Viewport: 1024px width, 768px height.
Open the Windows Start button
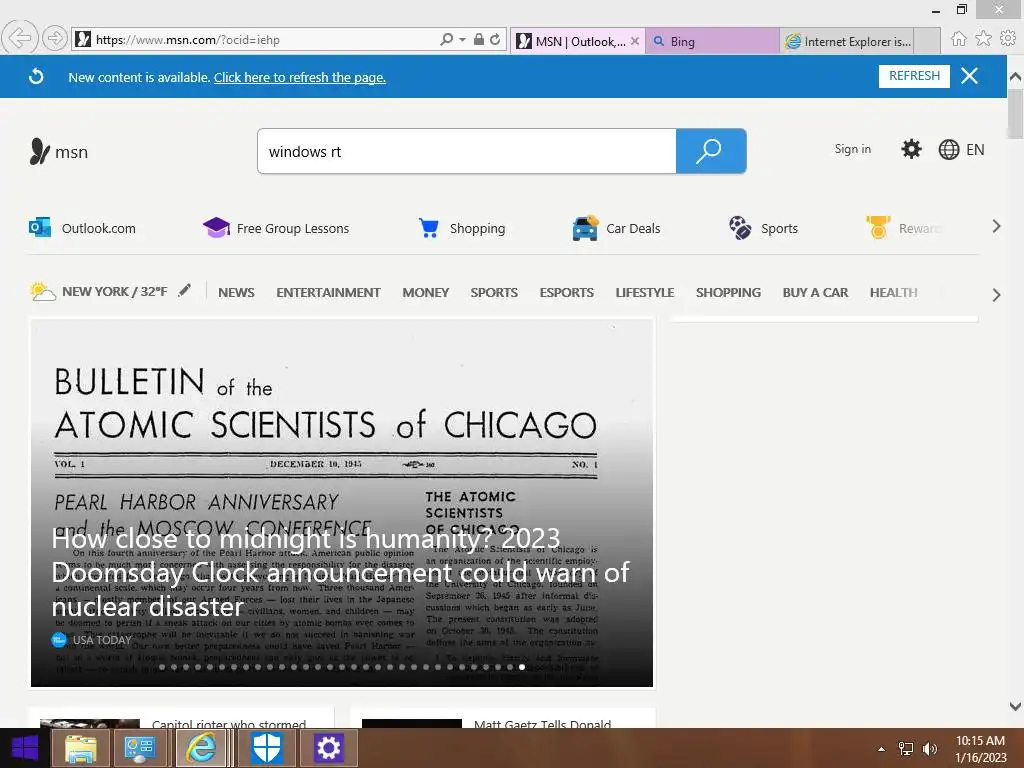25,748
